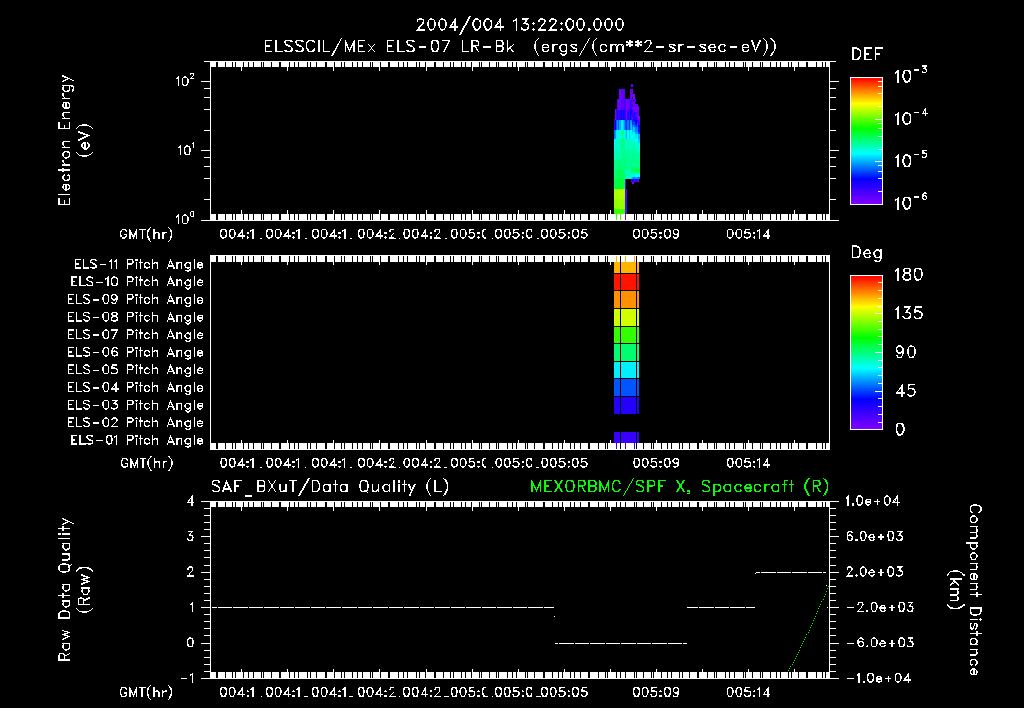Select the ELS-10 Pitch Angle row label

point(136,282)
